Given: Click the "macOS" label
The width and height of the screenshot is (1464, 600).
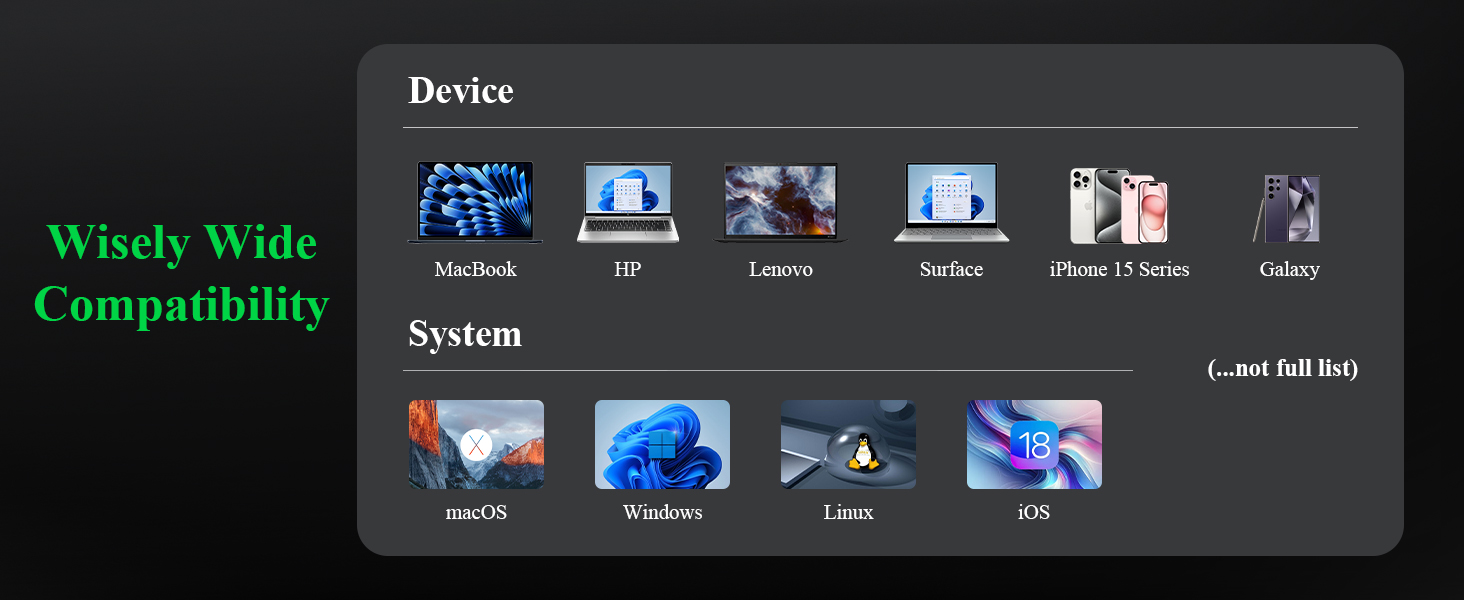Looking at the screenshot, I should coord(476,513).
